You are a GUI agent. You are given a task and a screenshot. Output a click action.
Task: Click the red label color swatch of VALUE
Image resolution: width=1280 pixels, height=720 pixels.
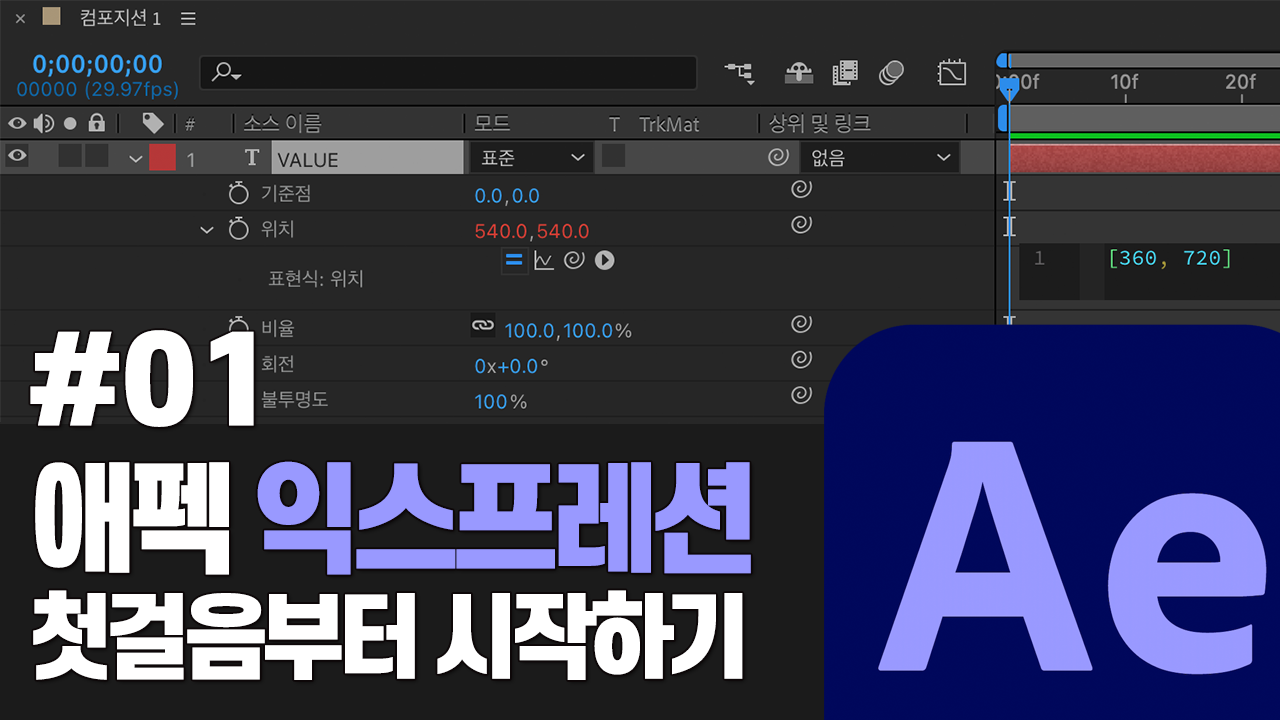tap(162, 158)
